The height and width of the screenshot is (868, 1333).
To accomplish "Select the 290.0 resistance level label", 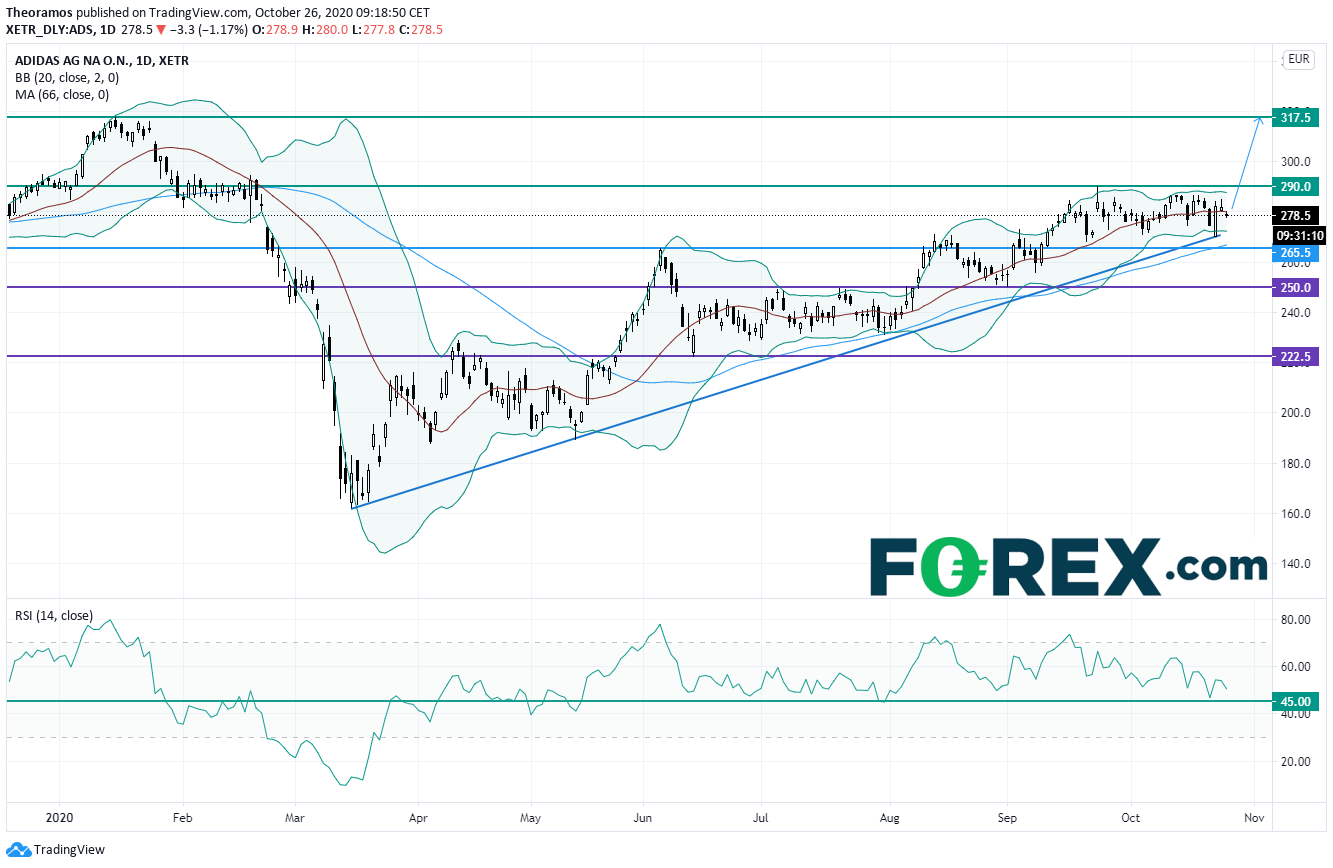I will pyautogui.click(x=1294, y=186).
